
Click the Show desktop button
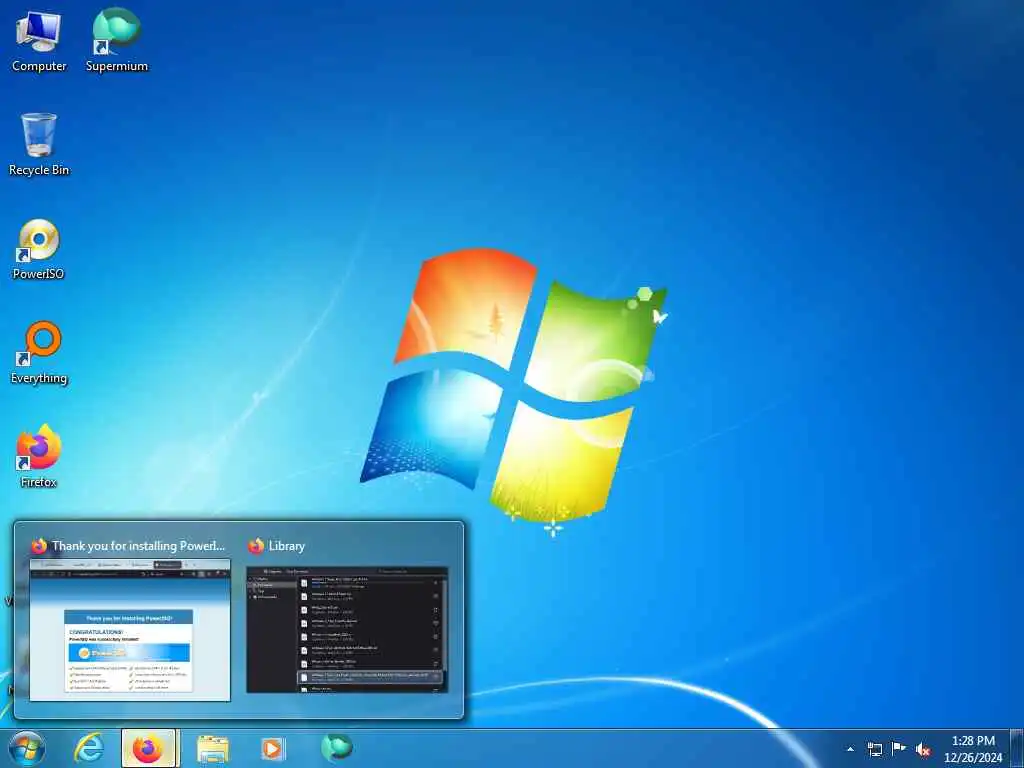(x=1017, y=748)
